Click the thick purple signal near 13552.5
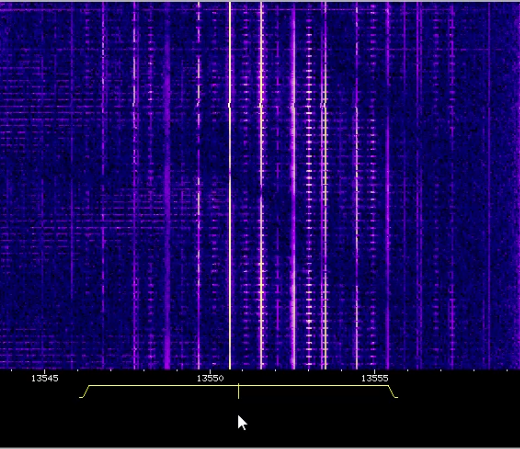The width and height of the screenshot is (520, 449). [293, 185]
